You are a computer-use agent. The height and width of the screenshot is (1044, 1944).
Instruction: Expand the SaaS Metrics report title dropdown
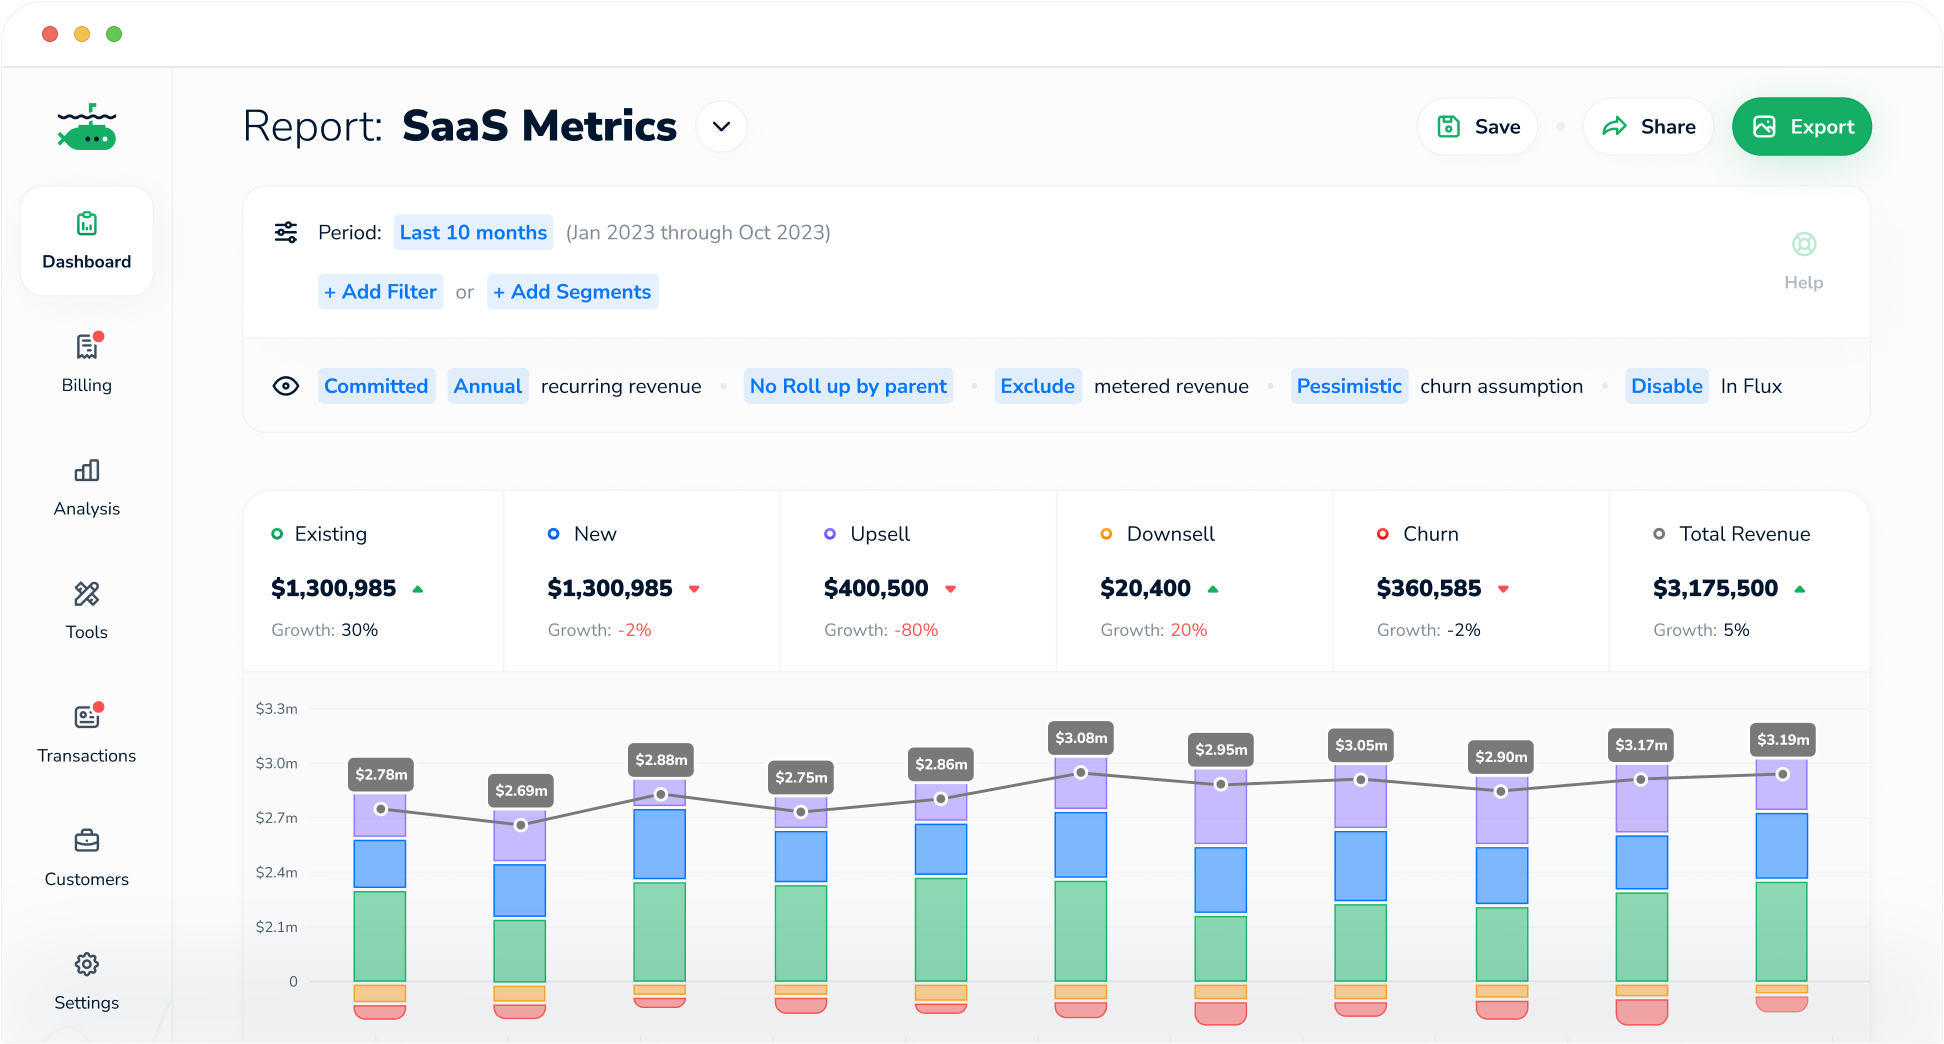pos(721,127)
